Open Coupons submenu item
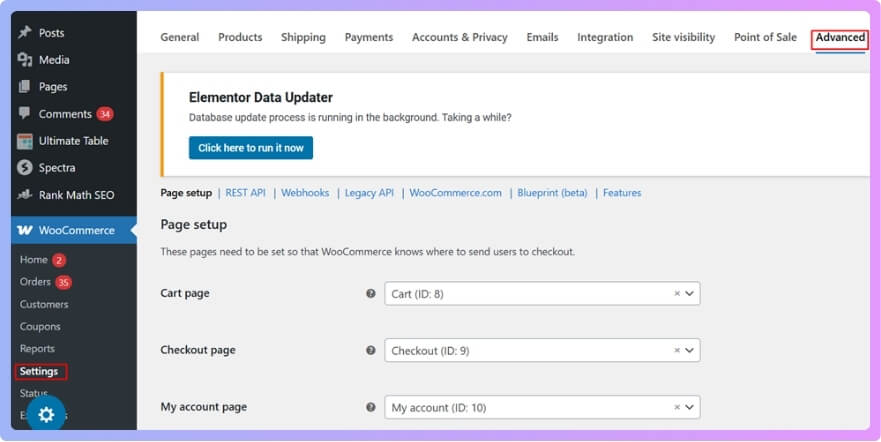 pyautogui.click(x=40, y=326)
